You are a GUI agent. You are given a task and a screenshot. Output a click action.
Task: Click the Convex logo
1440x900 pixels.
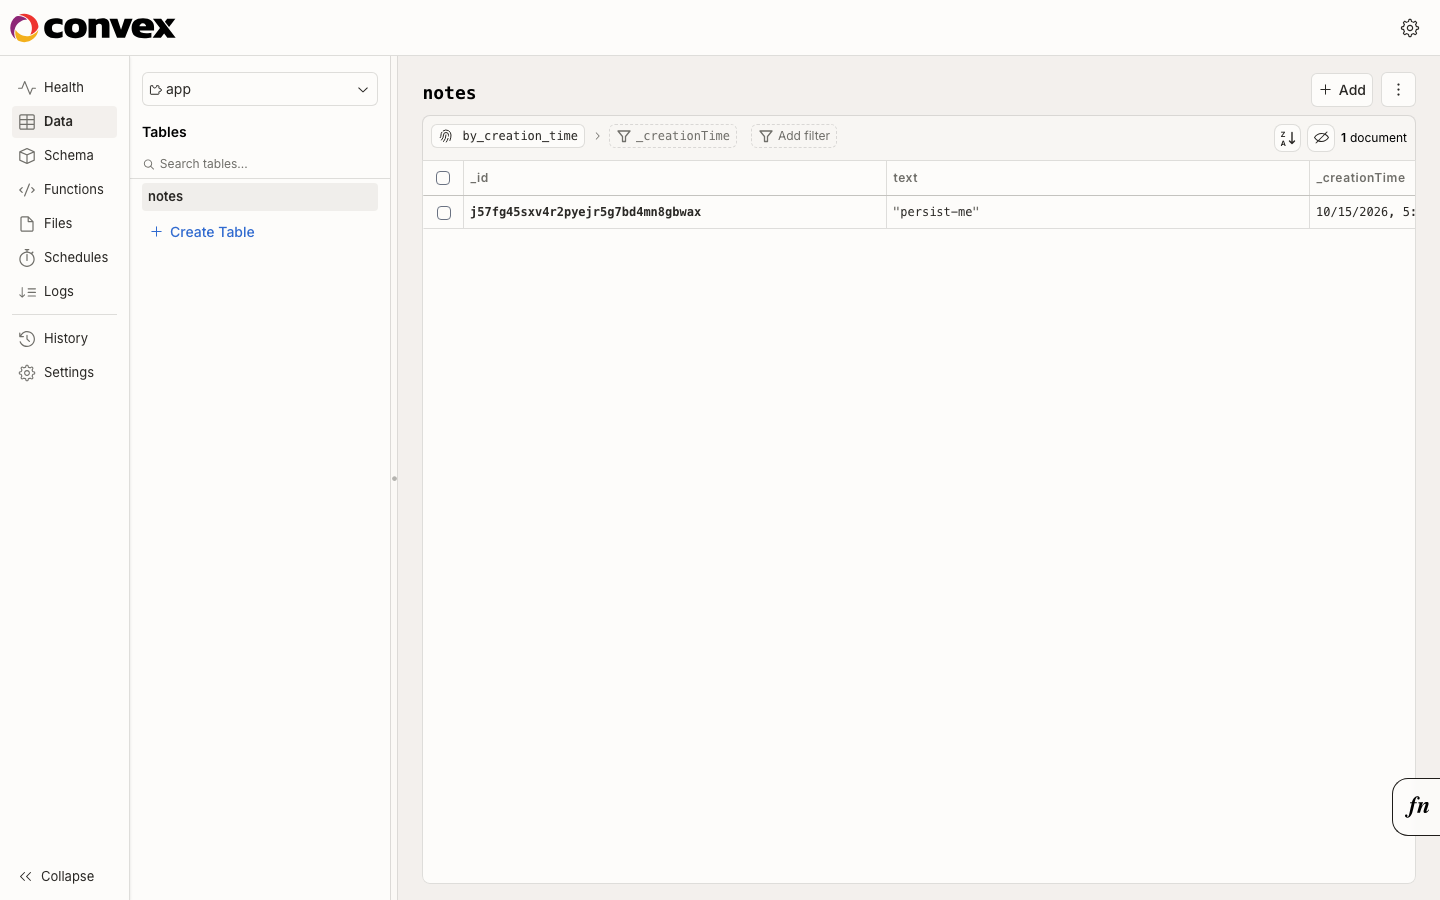click(x=93, y=28)
